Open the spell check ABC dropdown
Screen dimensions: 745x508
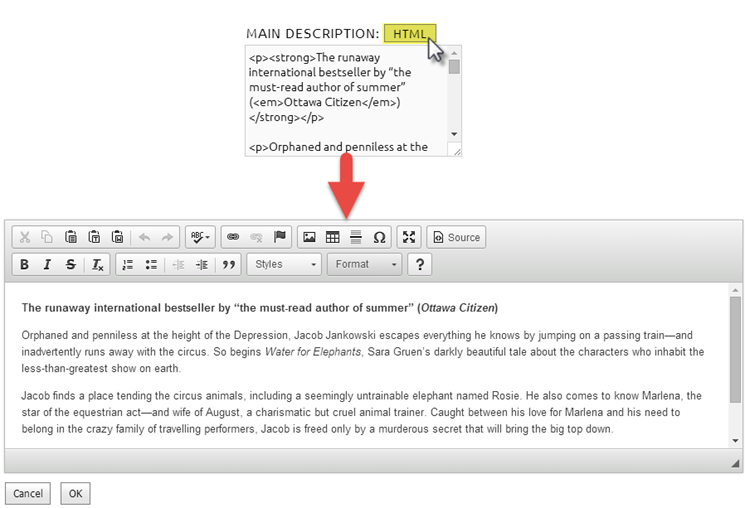[x=200, y=237]
